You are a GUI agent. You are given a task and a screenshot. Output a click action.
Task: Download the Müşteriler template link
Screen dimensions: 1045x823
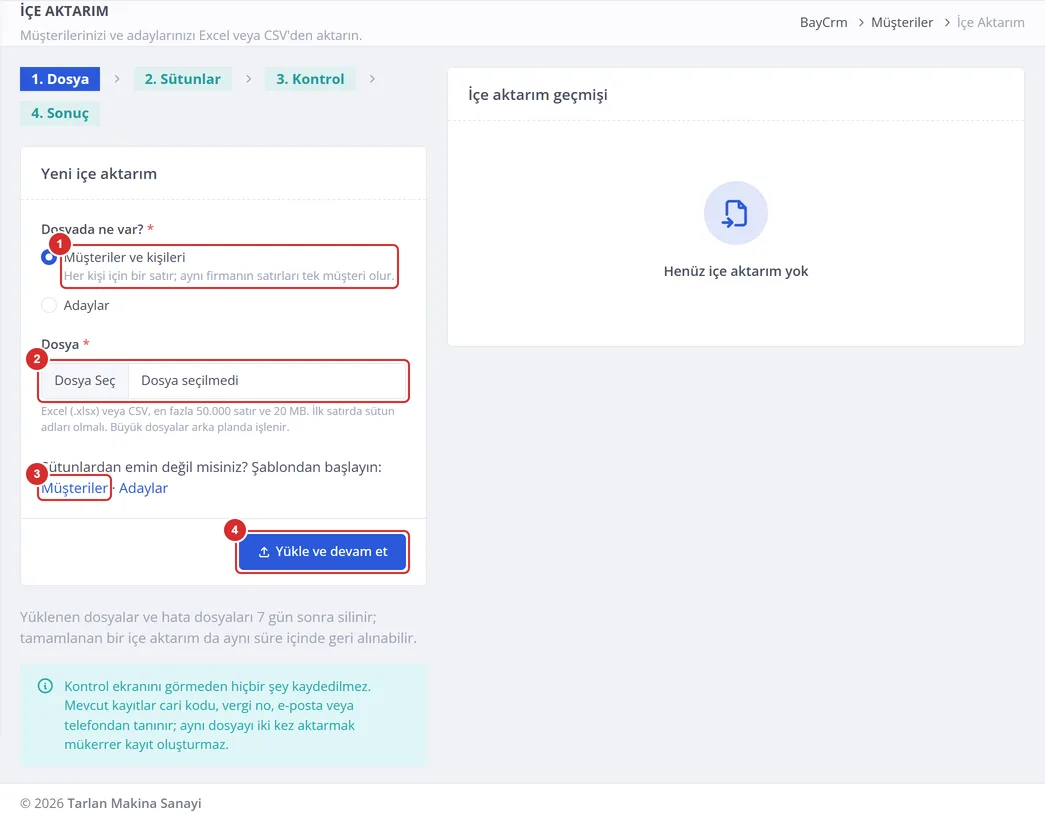(x=75, y=488)
